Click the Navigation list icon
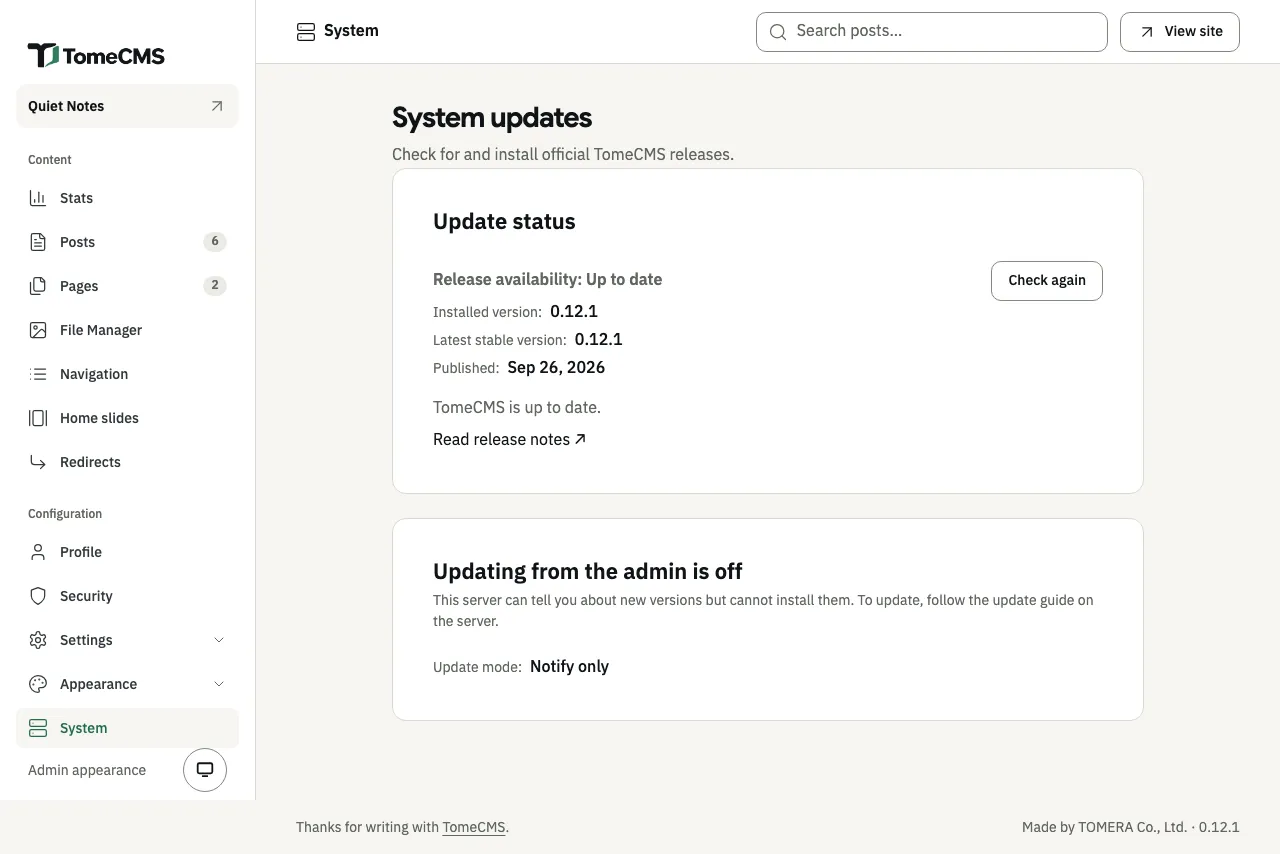This screenshot has width=1280, height=854. [38, 374]
